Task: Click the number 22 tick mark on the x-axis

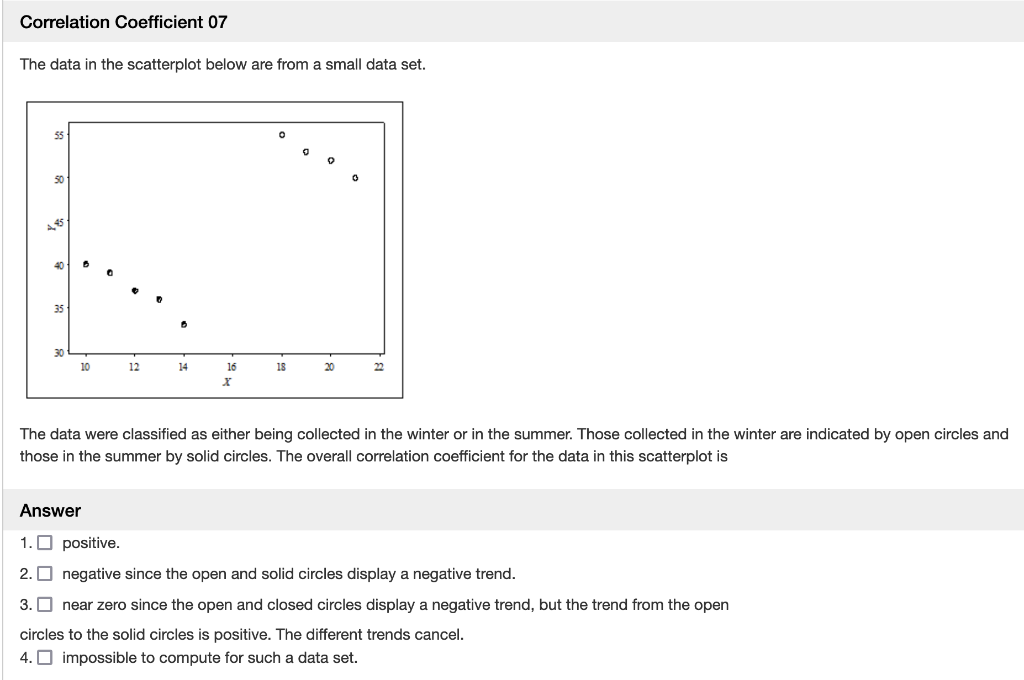Action: tap(378, 366)
